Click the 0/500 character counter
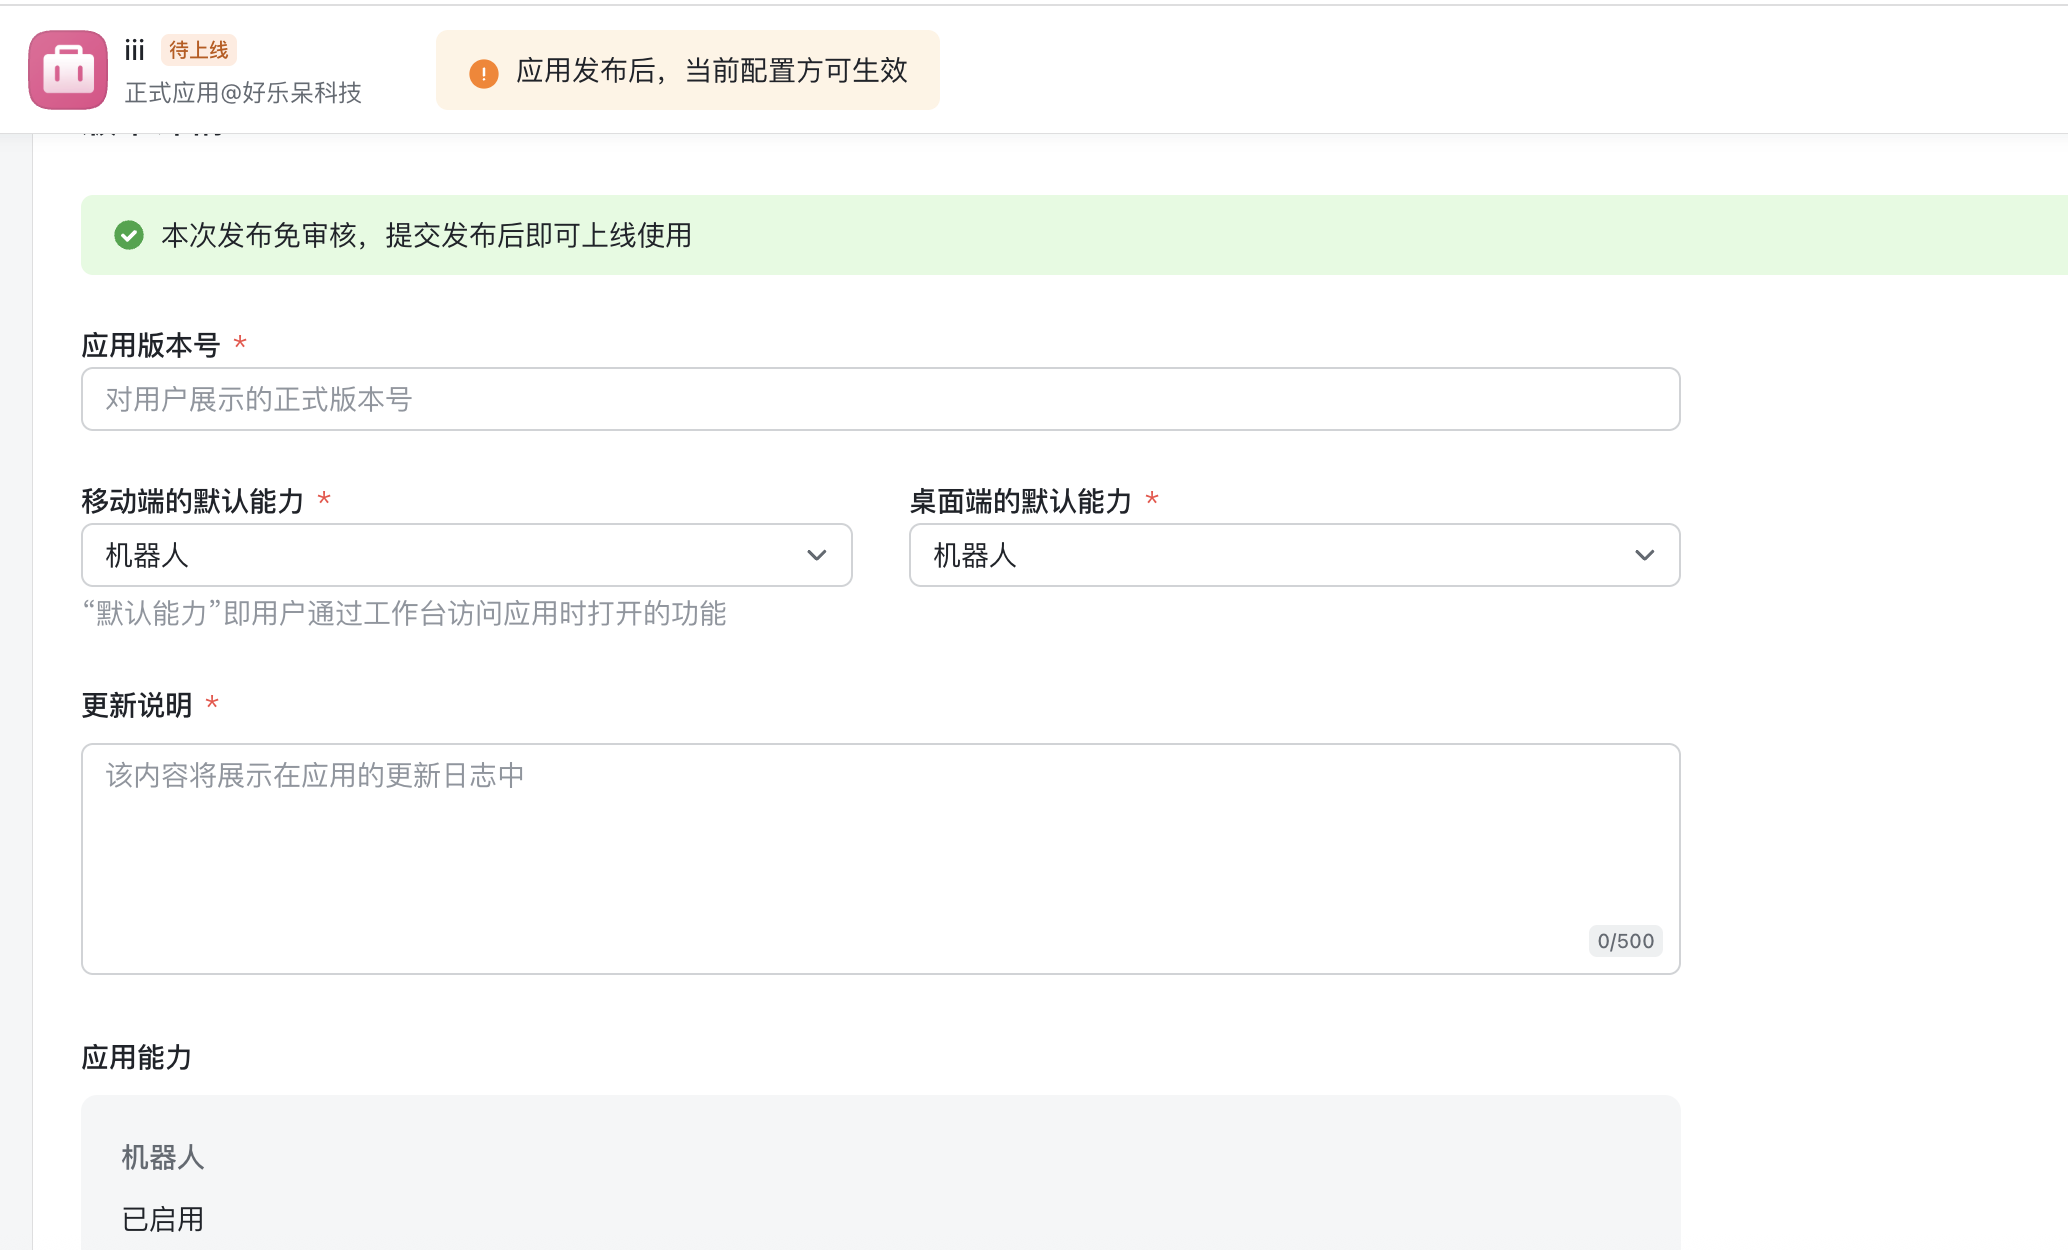 (x=1625, y=941)
